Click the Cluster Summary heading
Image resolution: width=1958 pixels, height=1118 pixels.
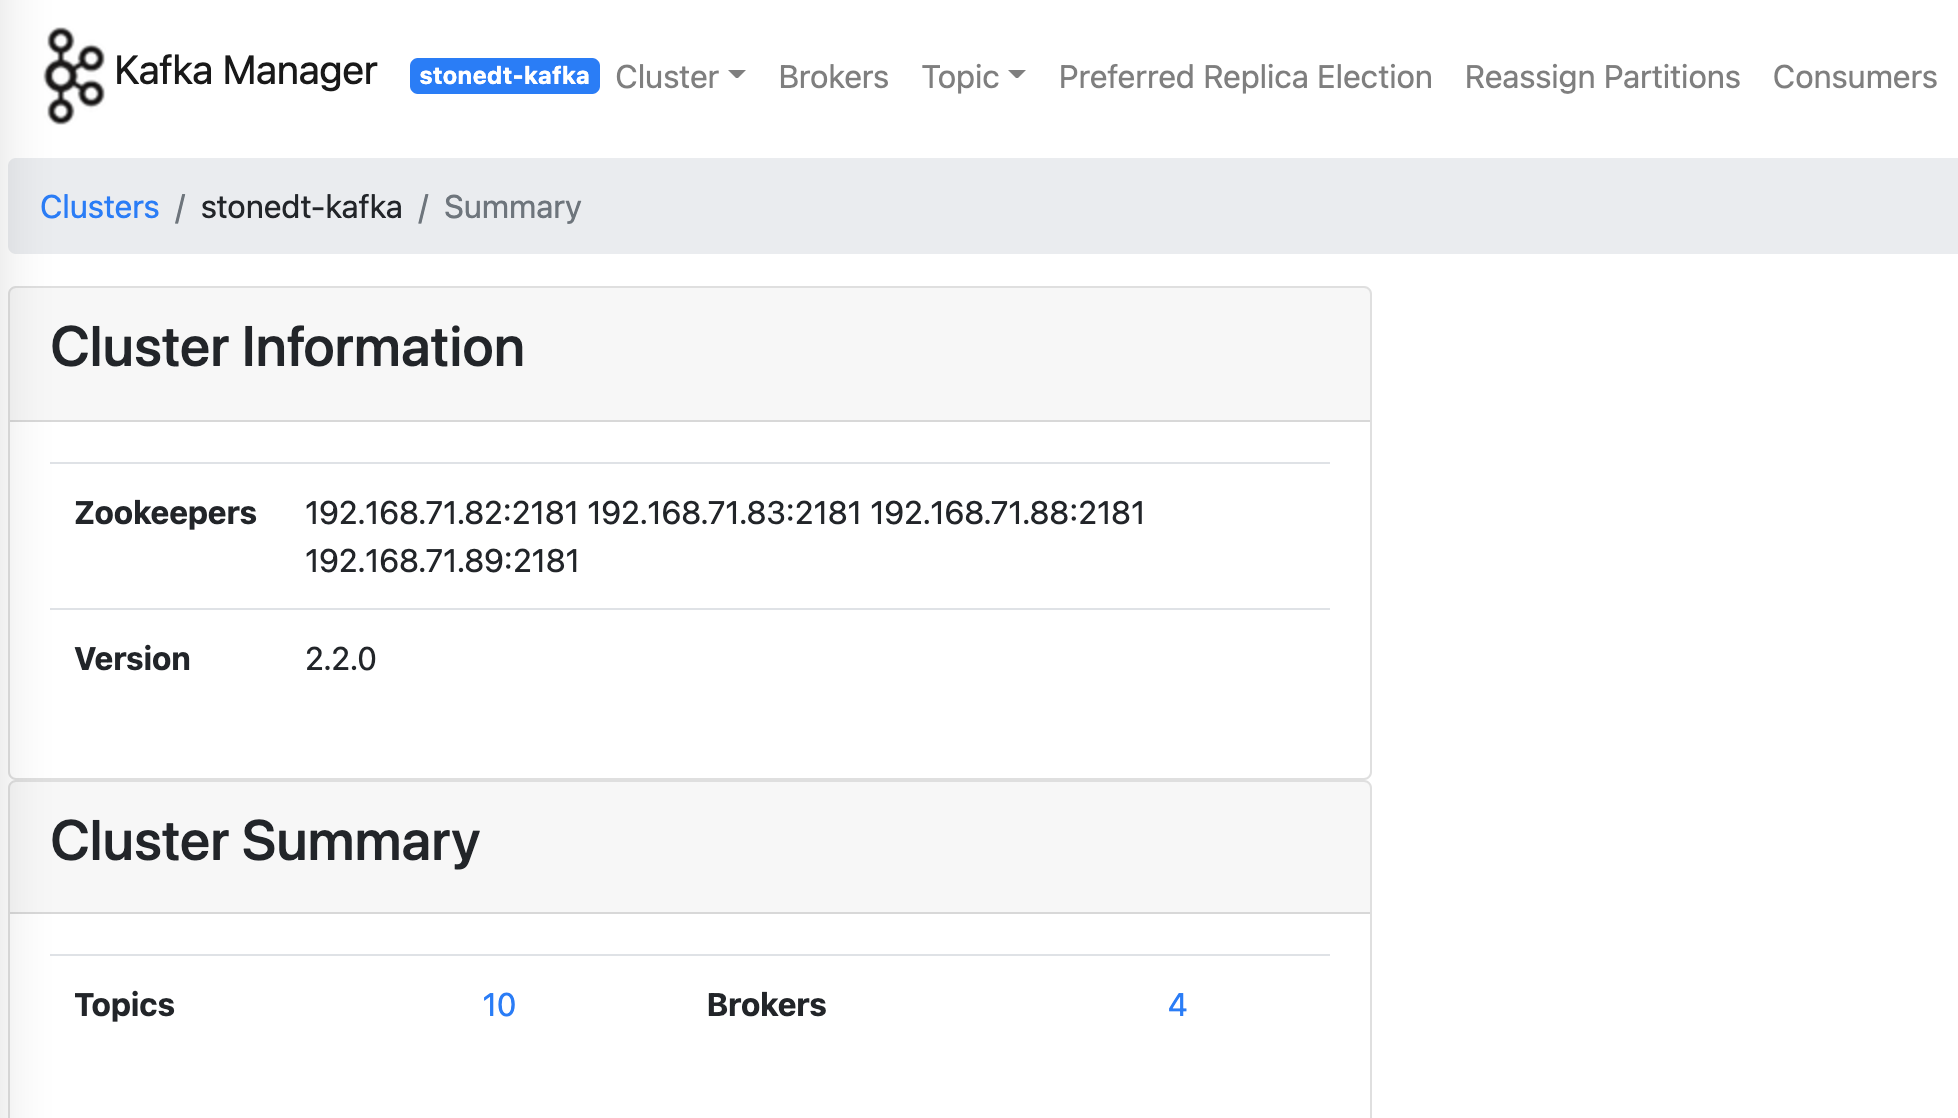pyautogui.click(x=265, y=842)
